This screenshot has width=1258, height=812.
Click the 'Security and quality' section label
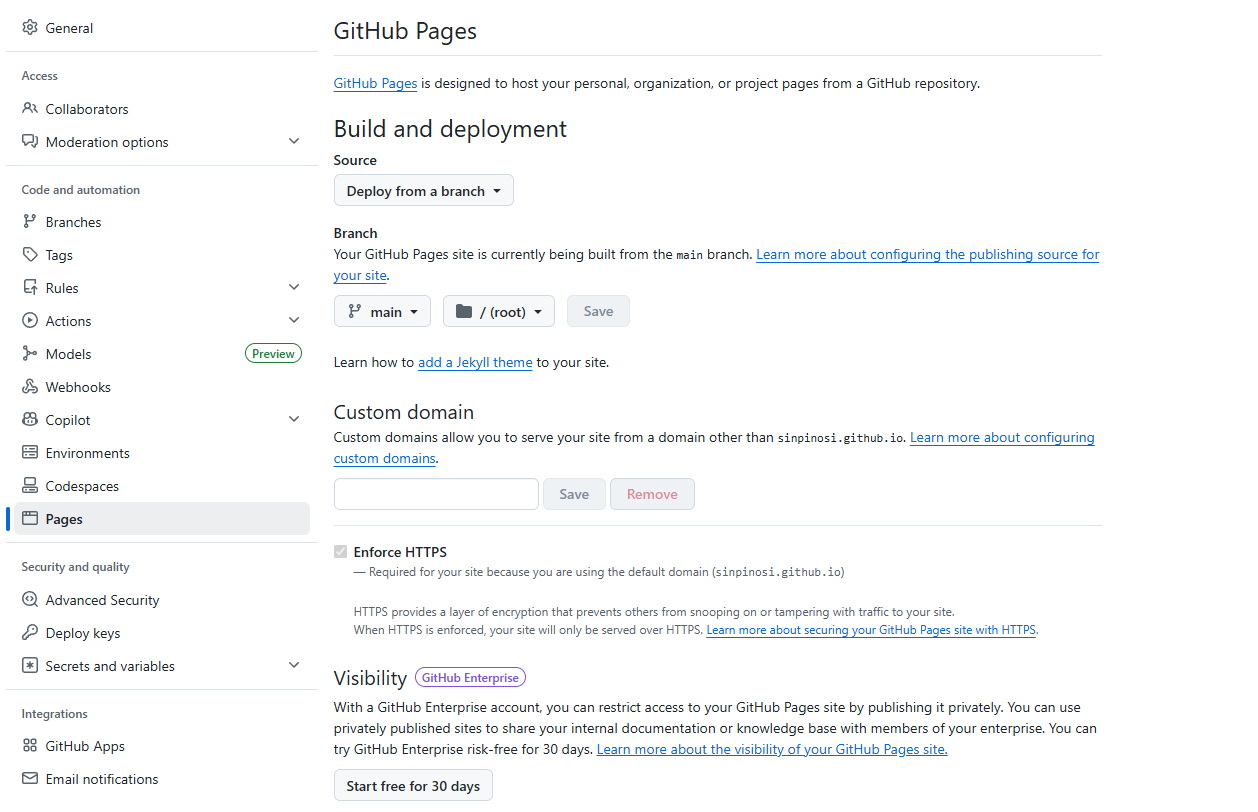click(76, 567)
